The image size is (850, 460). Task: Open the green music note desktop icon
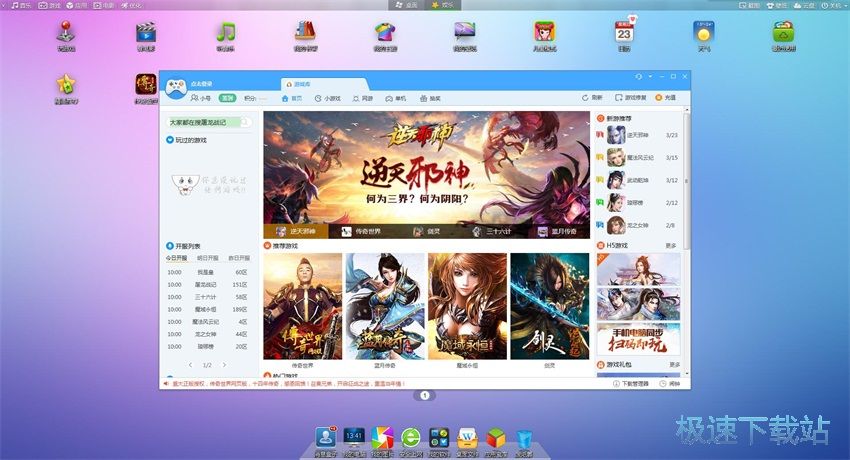click(x=226, y=33)
